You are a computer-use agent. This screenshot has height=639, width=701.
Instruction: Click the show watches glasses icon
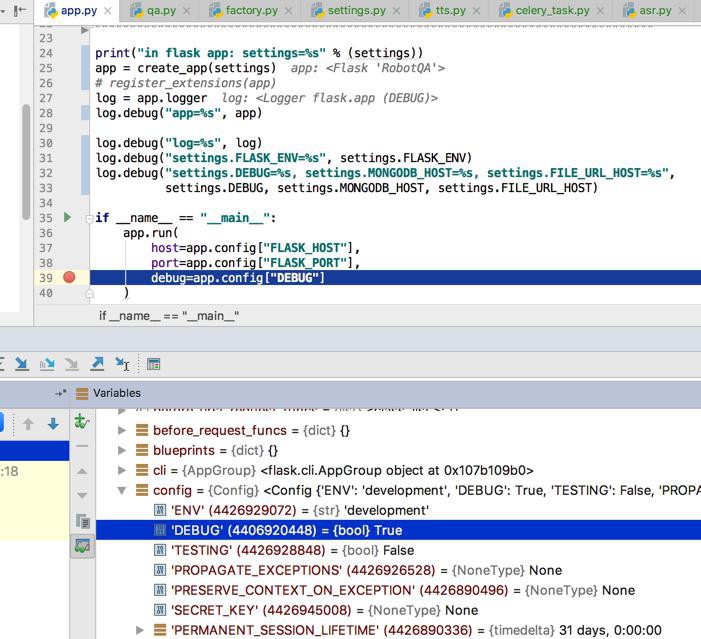pyautogui.click(x=82, y=546)
